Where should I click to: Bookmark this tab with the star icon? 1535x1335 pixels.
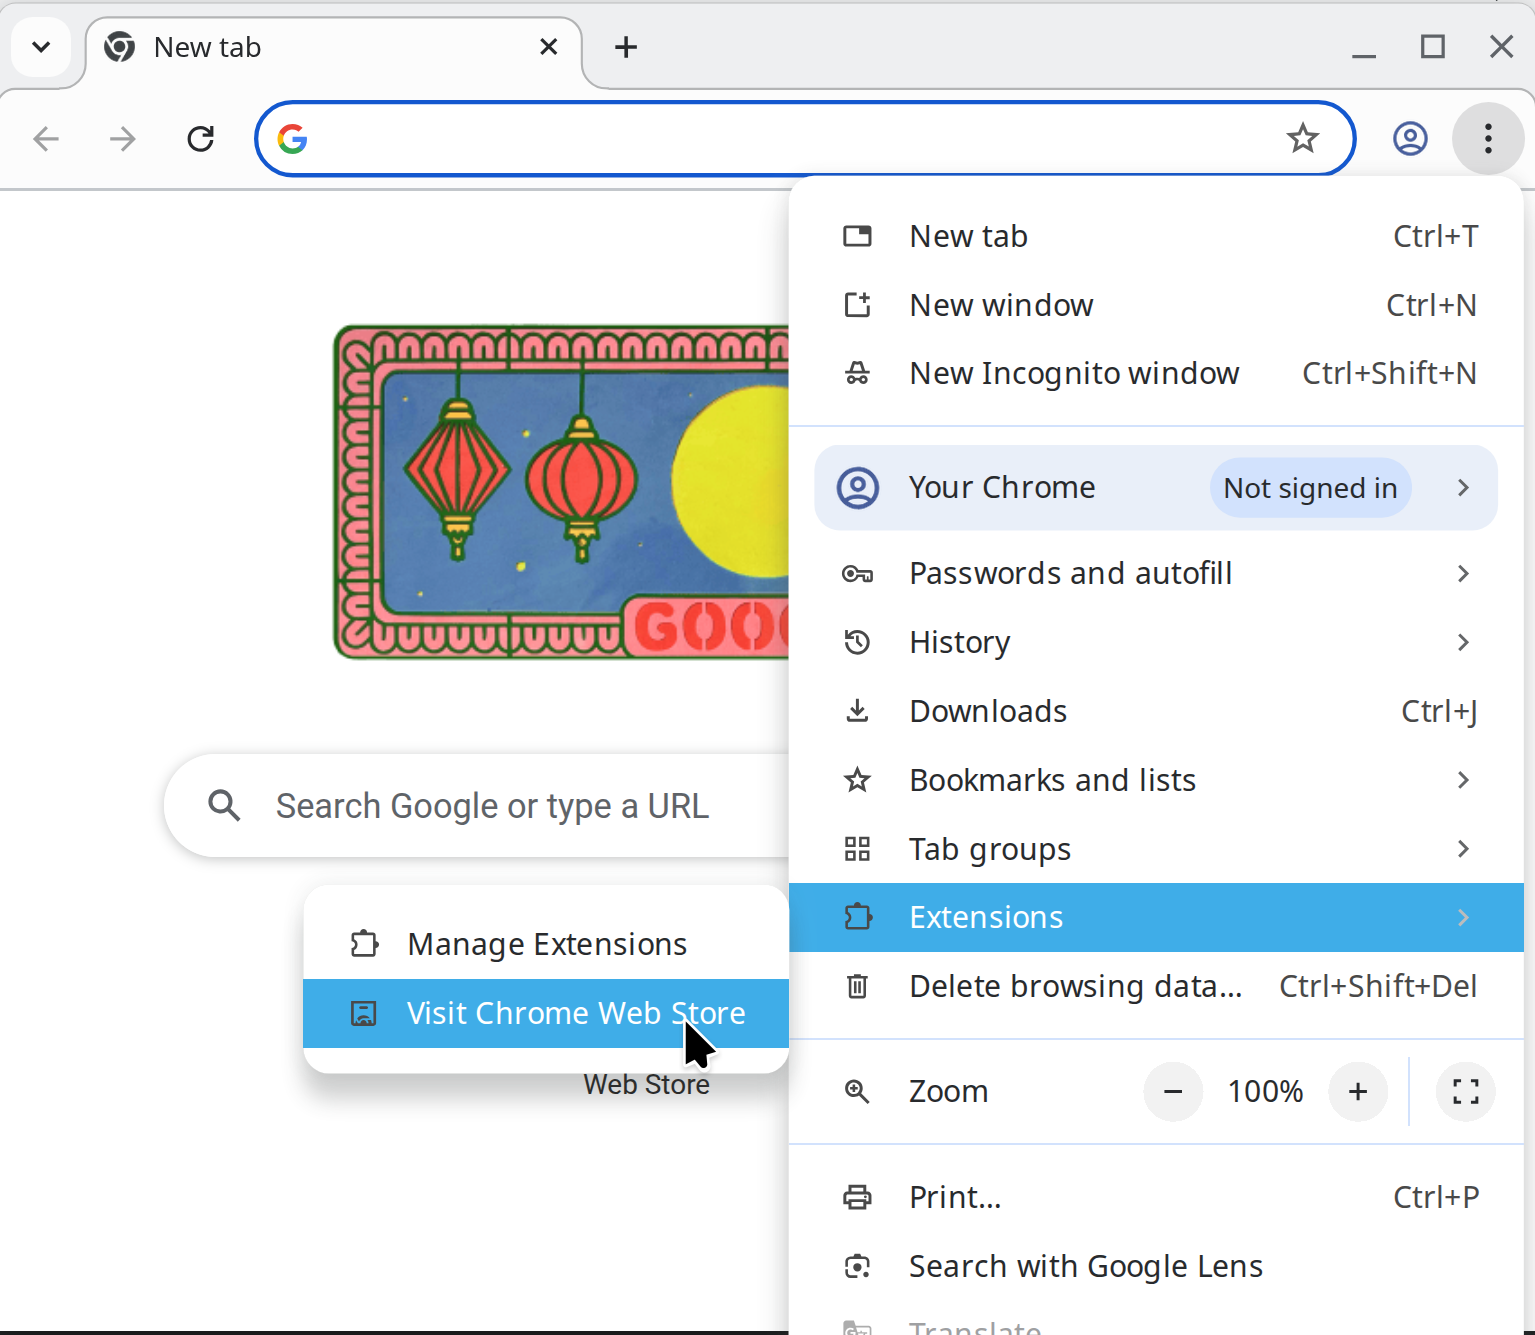point(1302,138)
